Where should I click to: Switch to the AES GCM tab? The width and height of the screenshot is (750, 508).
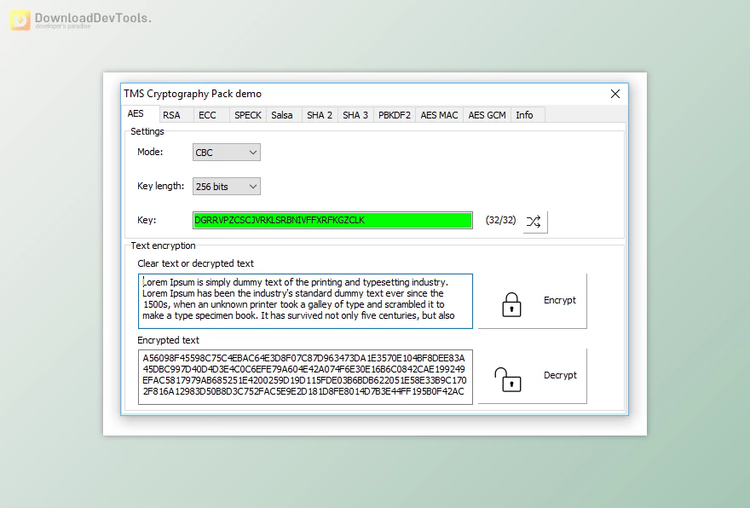click(x=487, y=115)
